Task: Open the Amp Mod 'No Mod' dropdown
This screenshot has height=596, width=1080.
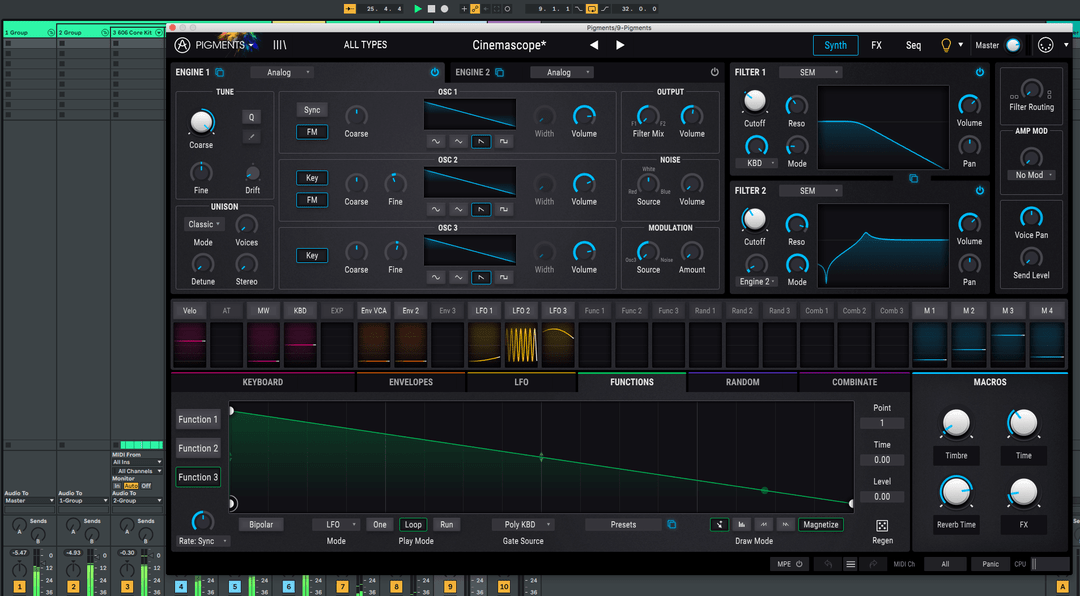Action: click(1031, 175)
